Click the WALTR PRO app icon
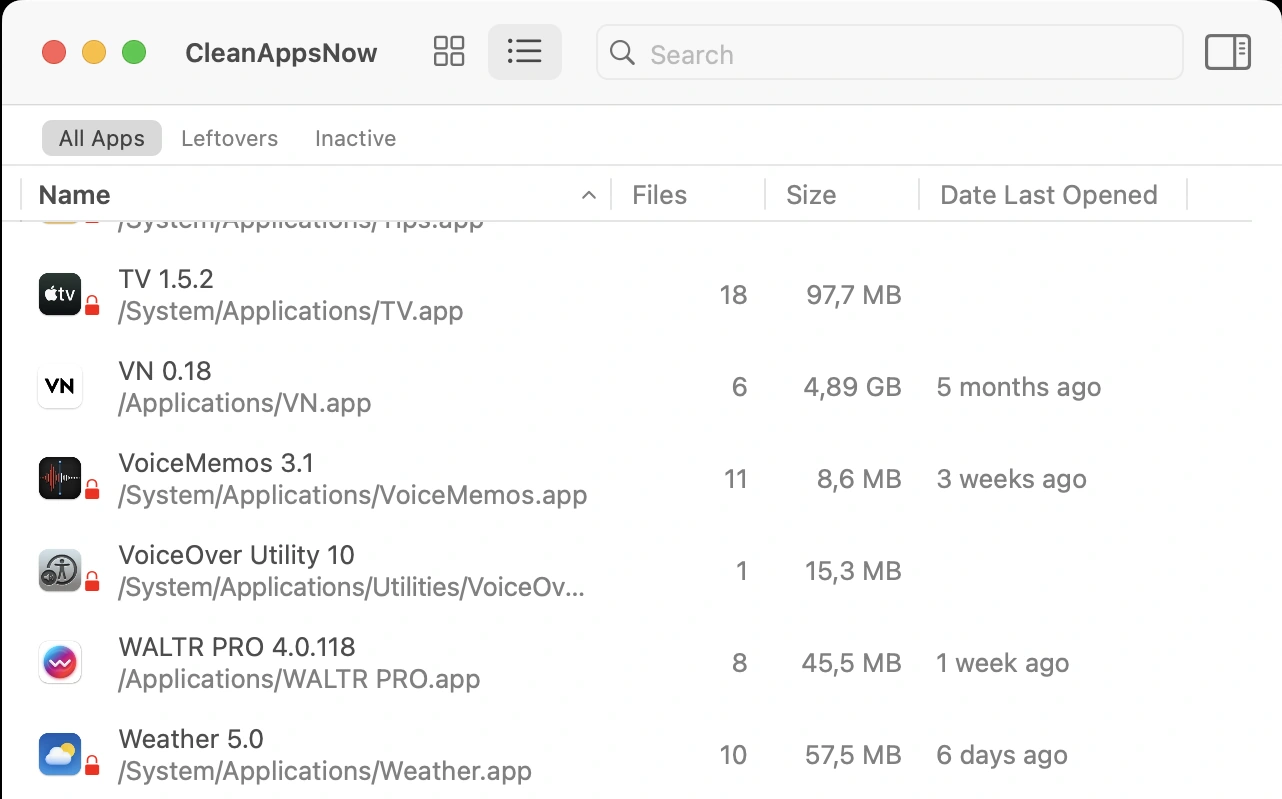 [x=60, y=662]
